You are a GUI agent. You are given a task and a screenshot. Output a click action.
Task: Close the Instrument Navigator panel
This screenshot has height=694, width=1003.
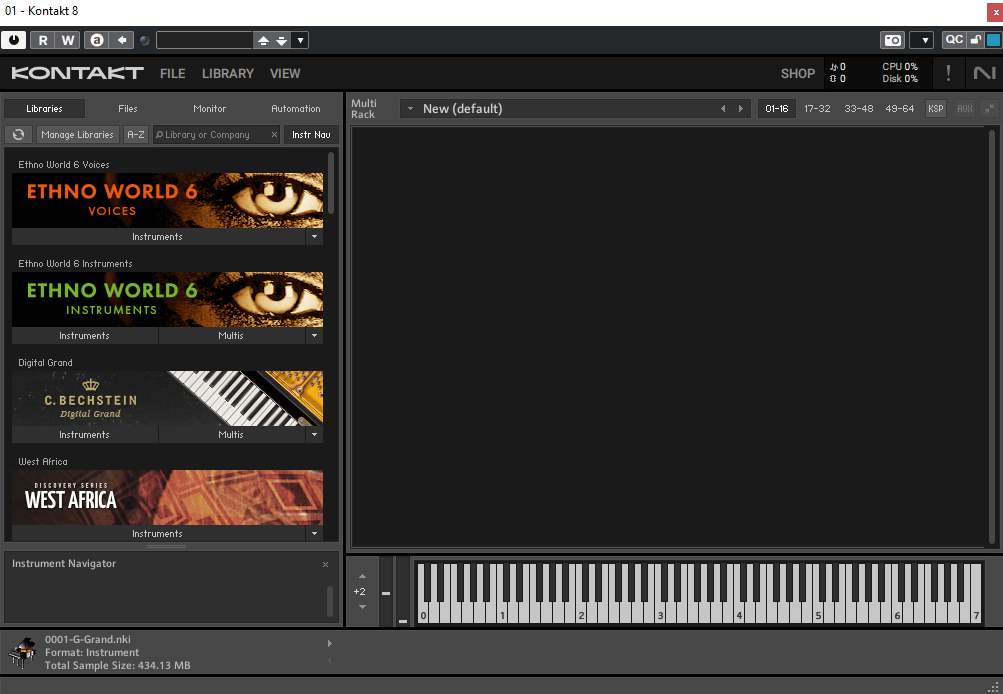326,564
